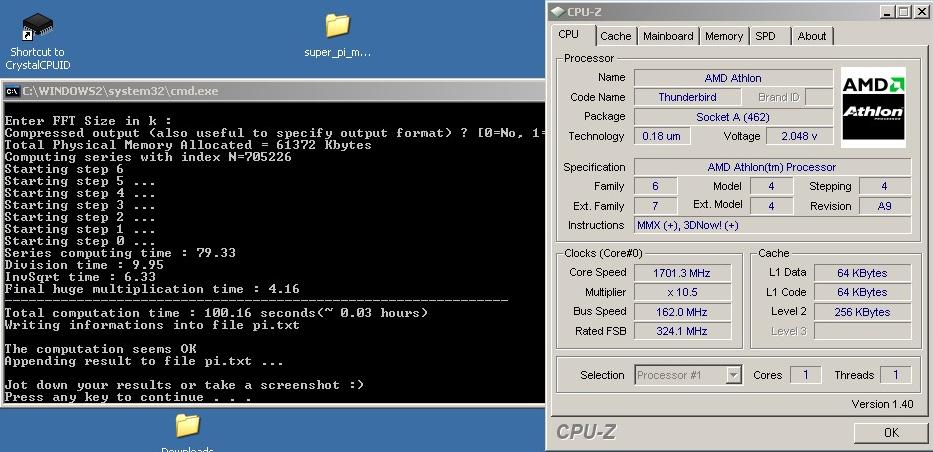Click the Division time : 9.95 line
This screenshot has width=933, height=452.
click(x=83, y=265)
